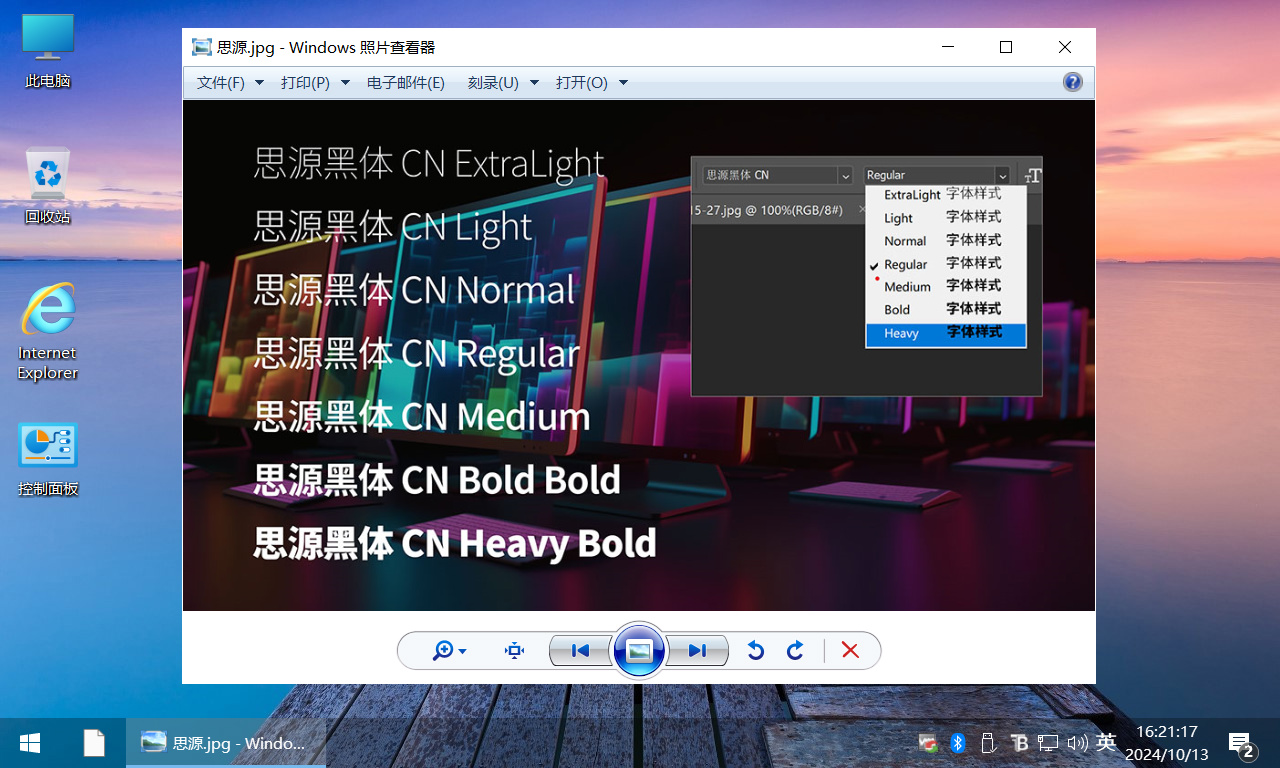This screenshot has height=768, width=1280.
Task: Open the 刻录(U) menu
Action: (x=503, y=83)
